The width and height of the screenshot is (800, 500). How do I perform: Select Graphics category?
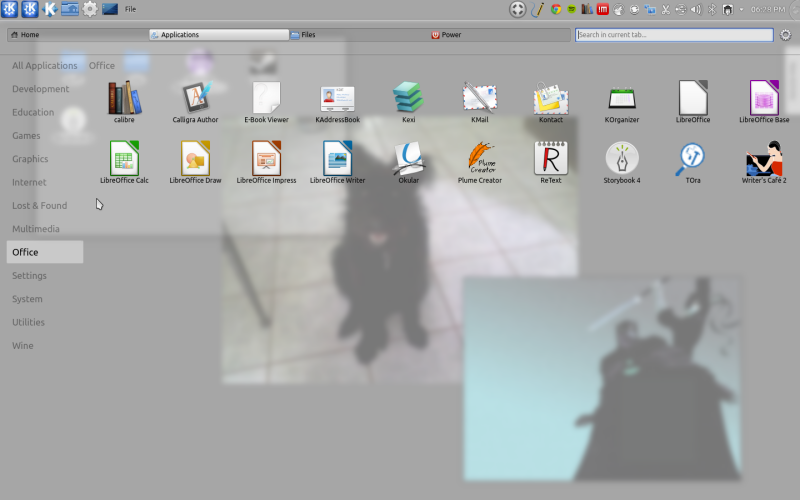tap(45, 159)
